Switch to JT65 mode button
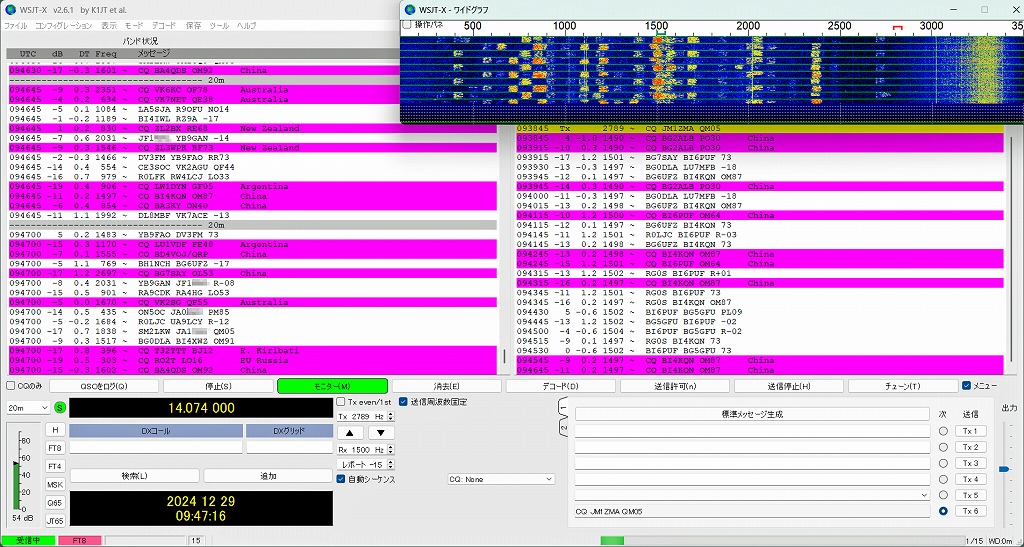1024x547 pixels. point(55,521)
